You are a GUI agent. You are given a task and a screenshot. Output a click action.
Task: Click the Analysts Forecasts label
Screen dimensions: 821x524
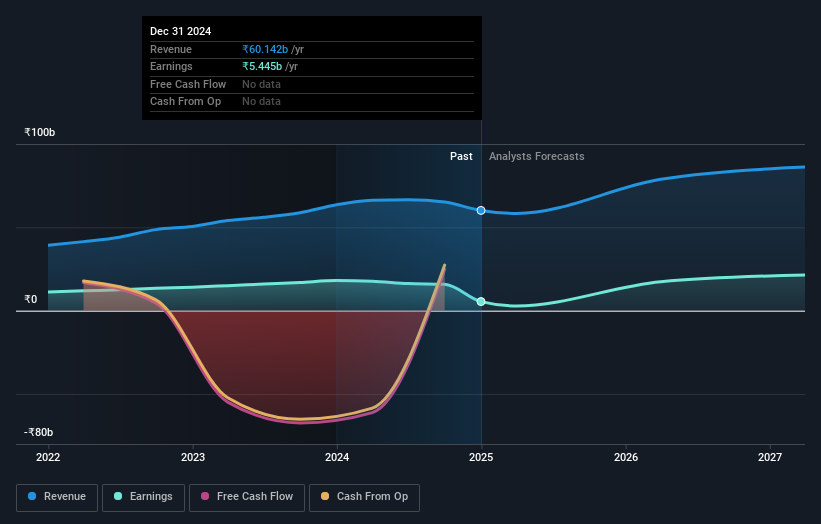click(x=537, y=157)
